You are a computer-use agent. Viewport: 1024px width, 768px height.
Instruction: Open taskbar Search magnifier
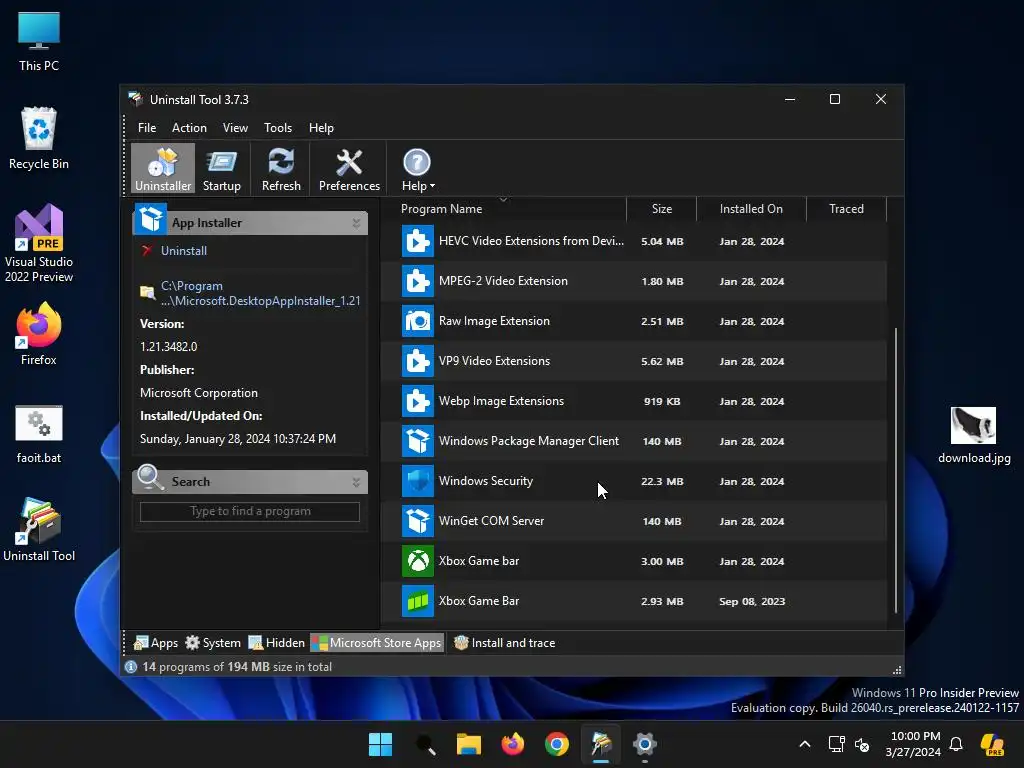(425, 744)
